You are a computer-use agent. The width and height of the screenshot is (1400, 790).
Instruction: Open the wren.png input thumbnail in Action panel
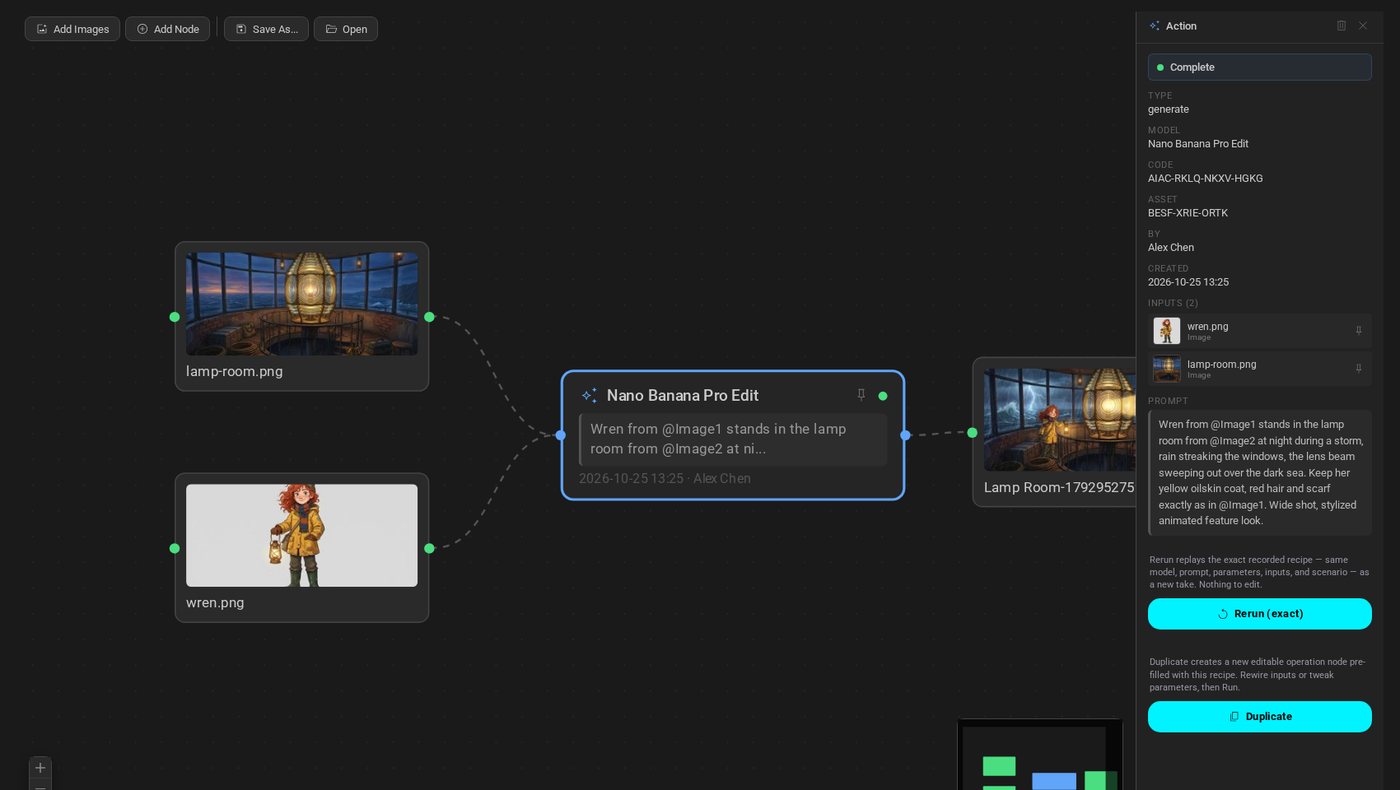[1166, 331]
